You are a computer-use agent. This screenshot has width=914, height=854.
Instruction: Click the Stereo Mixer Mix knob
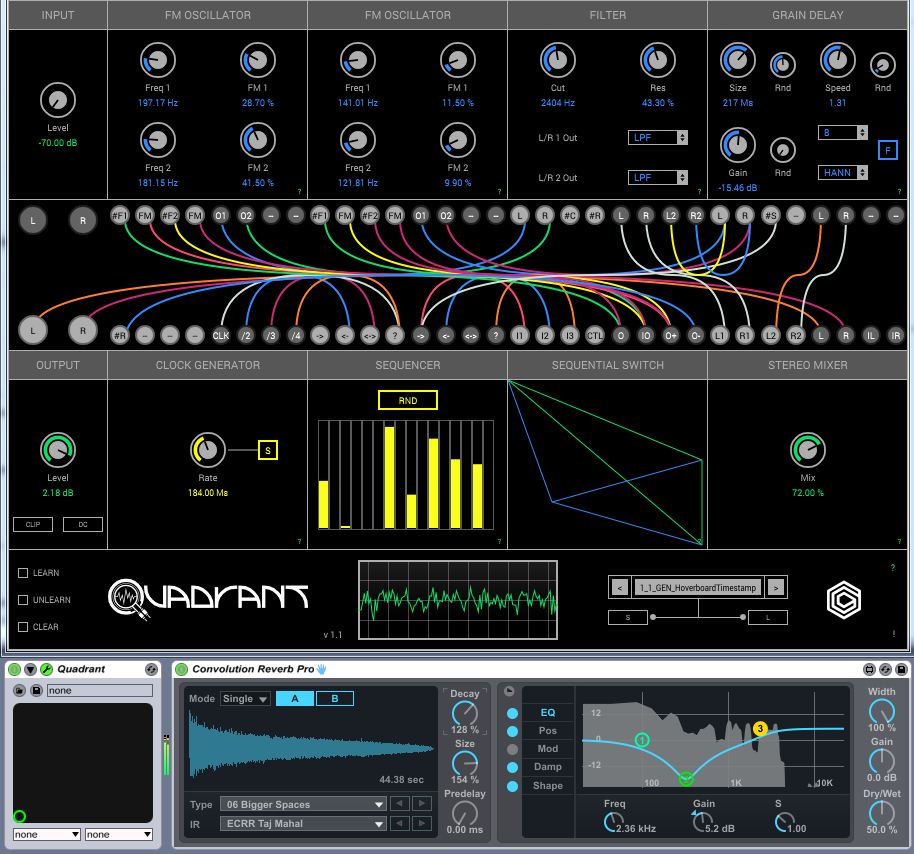pyautogui.click(x=807, y=450)
